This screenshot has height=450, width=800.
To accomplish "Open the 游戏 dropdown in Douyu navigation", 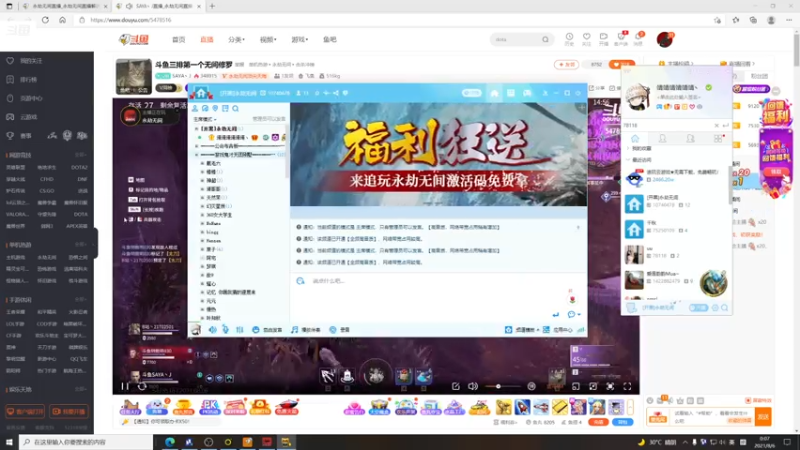I will click(299, 39).
